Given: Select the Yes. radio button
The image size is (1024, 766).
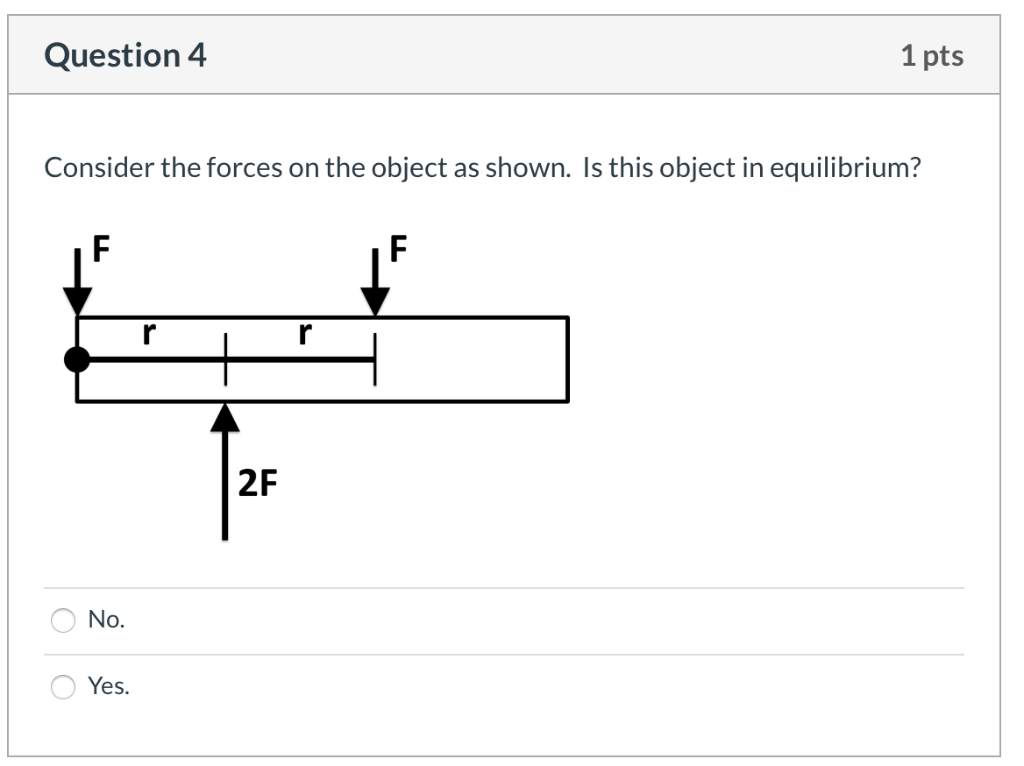Looking at the screenshot, I should (x=62, y=687).
